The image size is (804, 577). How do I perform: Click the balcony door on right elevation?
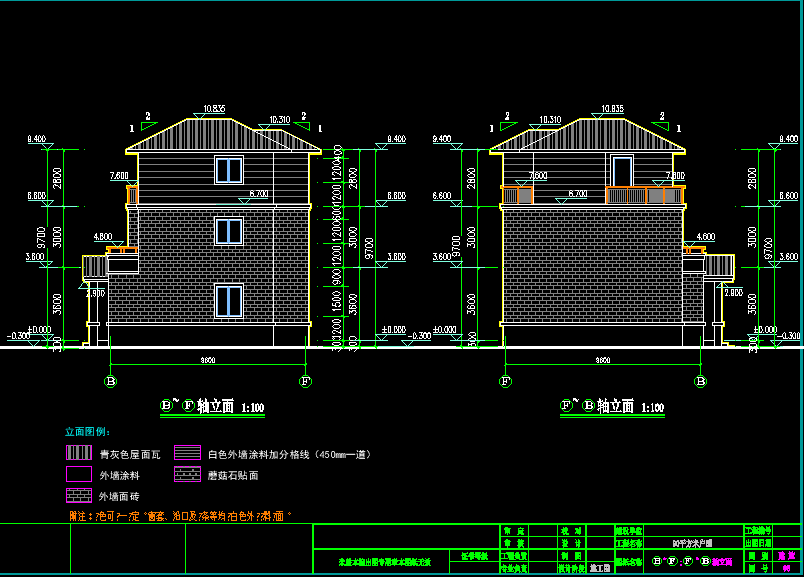622,171
